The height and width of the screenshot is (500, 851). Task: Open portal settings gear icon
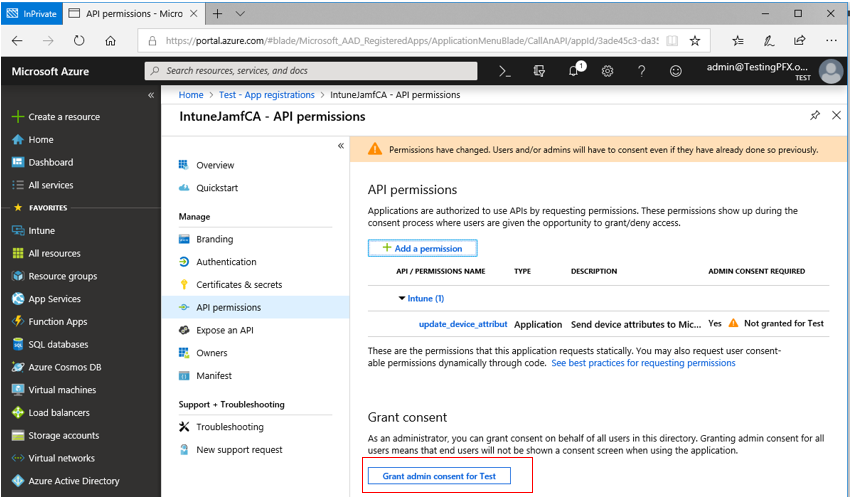[607, 71]
